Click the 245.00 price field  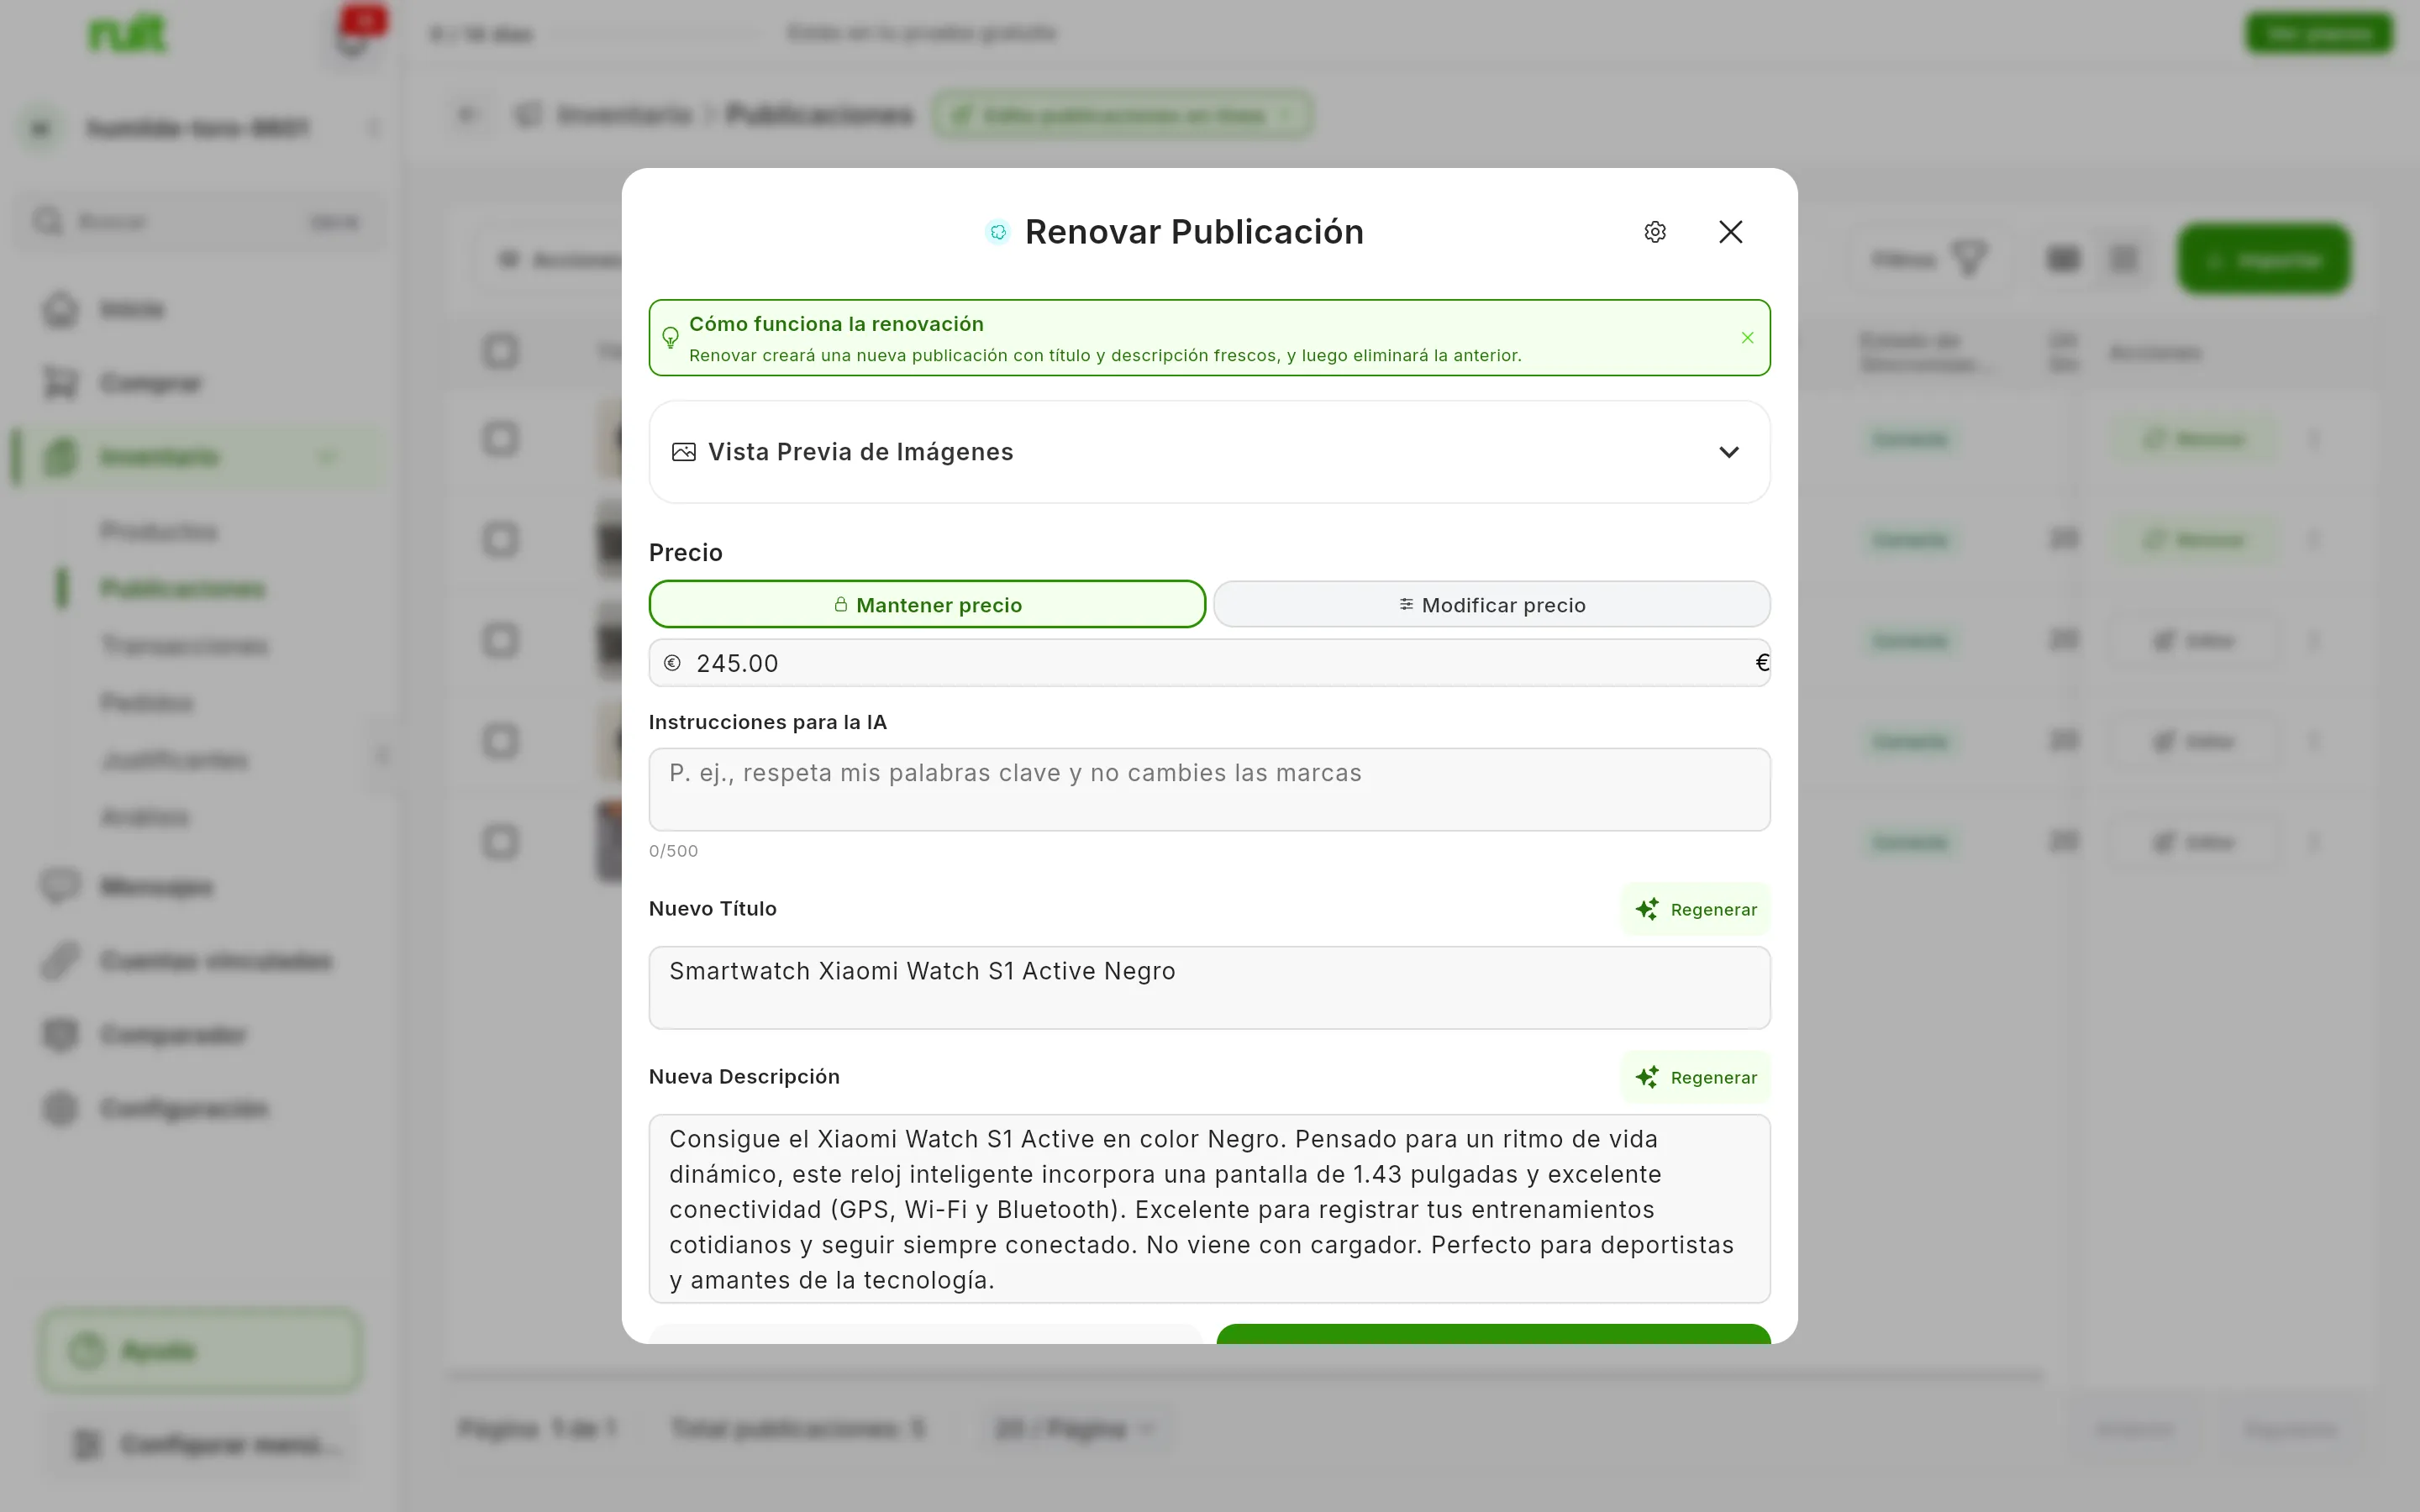pyautogui.click(x=1209, y=663)
